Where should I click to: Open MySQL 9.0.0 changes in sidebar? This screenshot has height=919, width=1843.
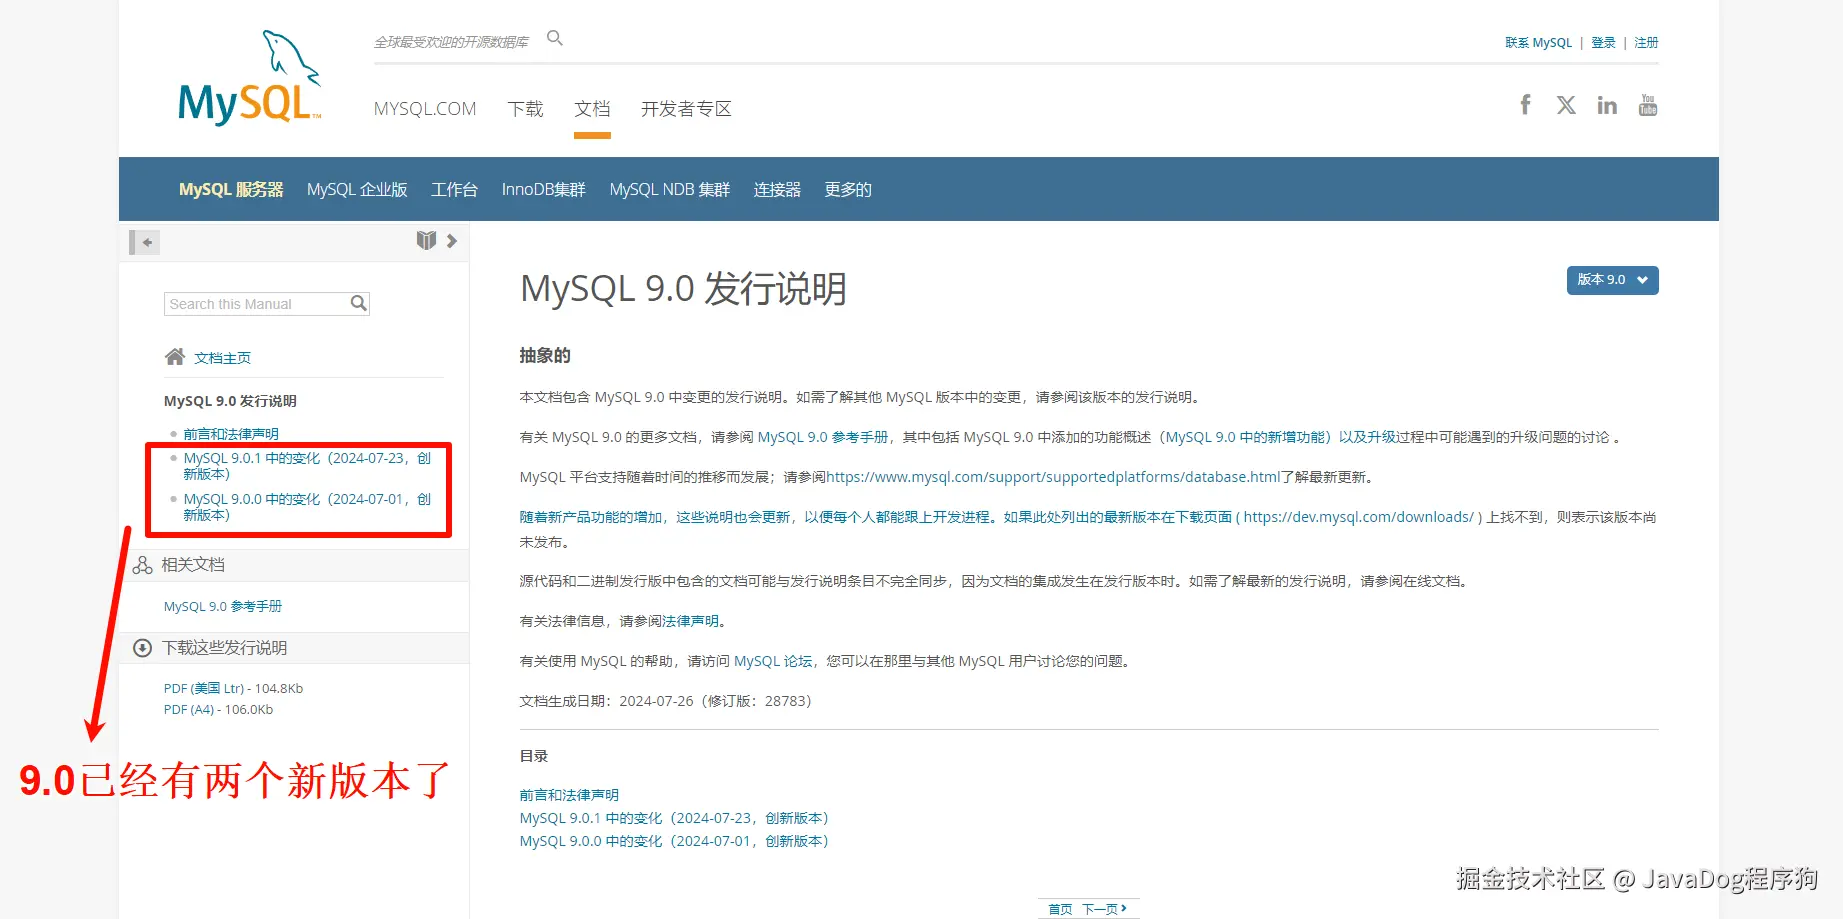(x=307, y=507)
